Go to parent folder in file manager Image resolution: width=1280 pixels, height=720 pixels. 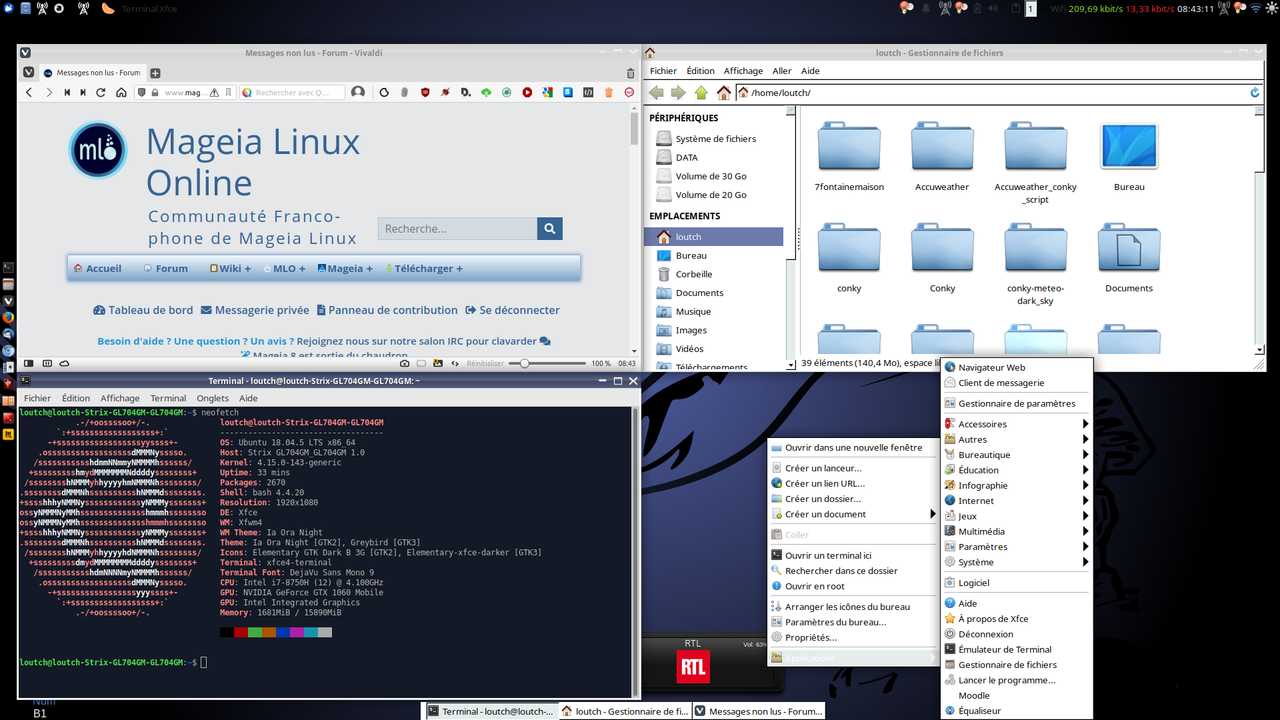tap(701, 93)
